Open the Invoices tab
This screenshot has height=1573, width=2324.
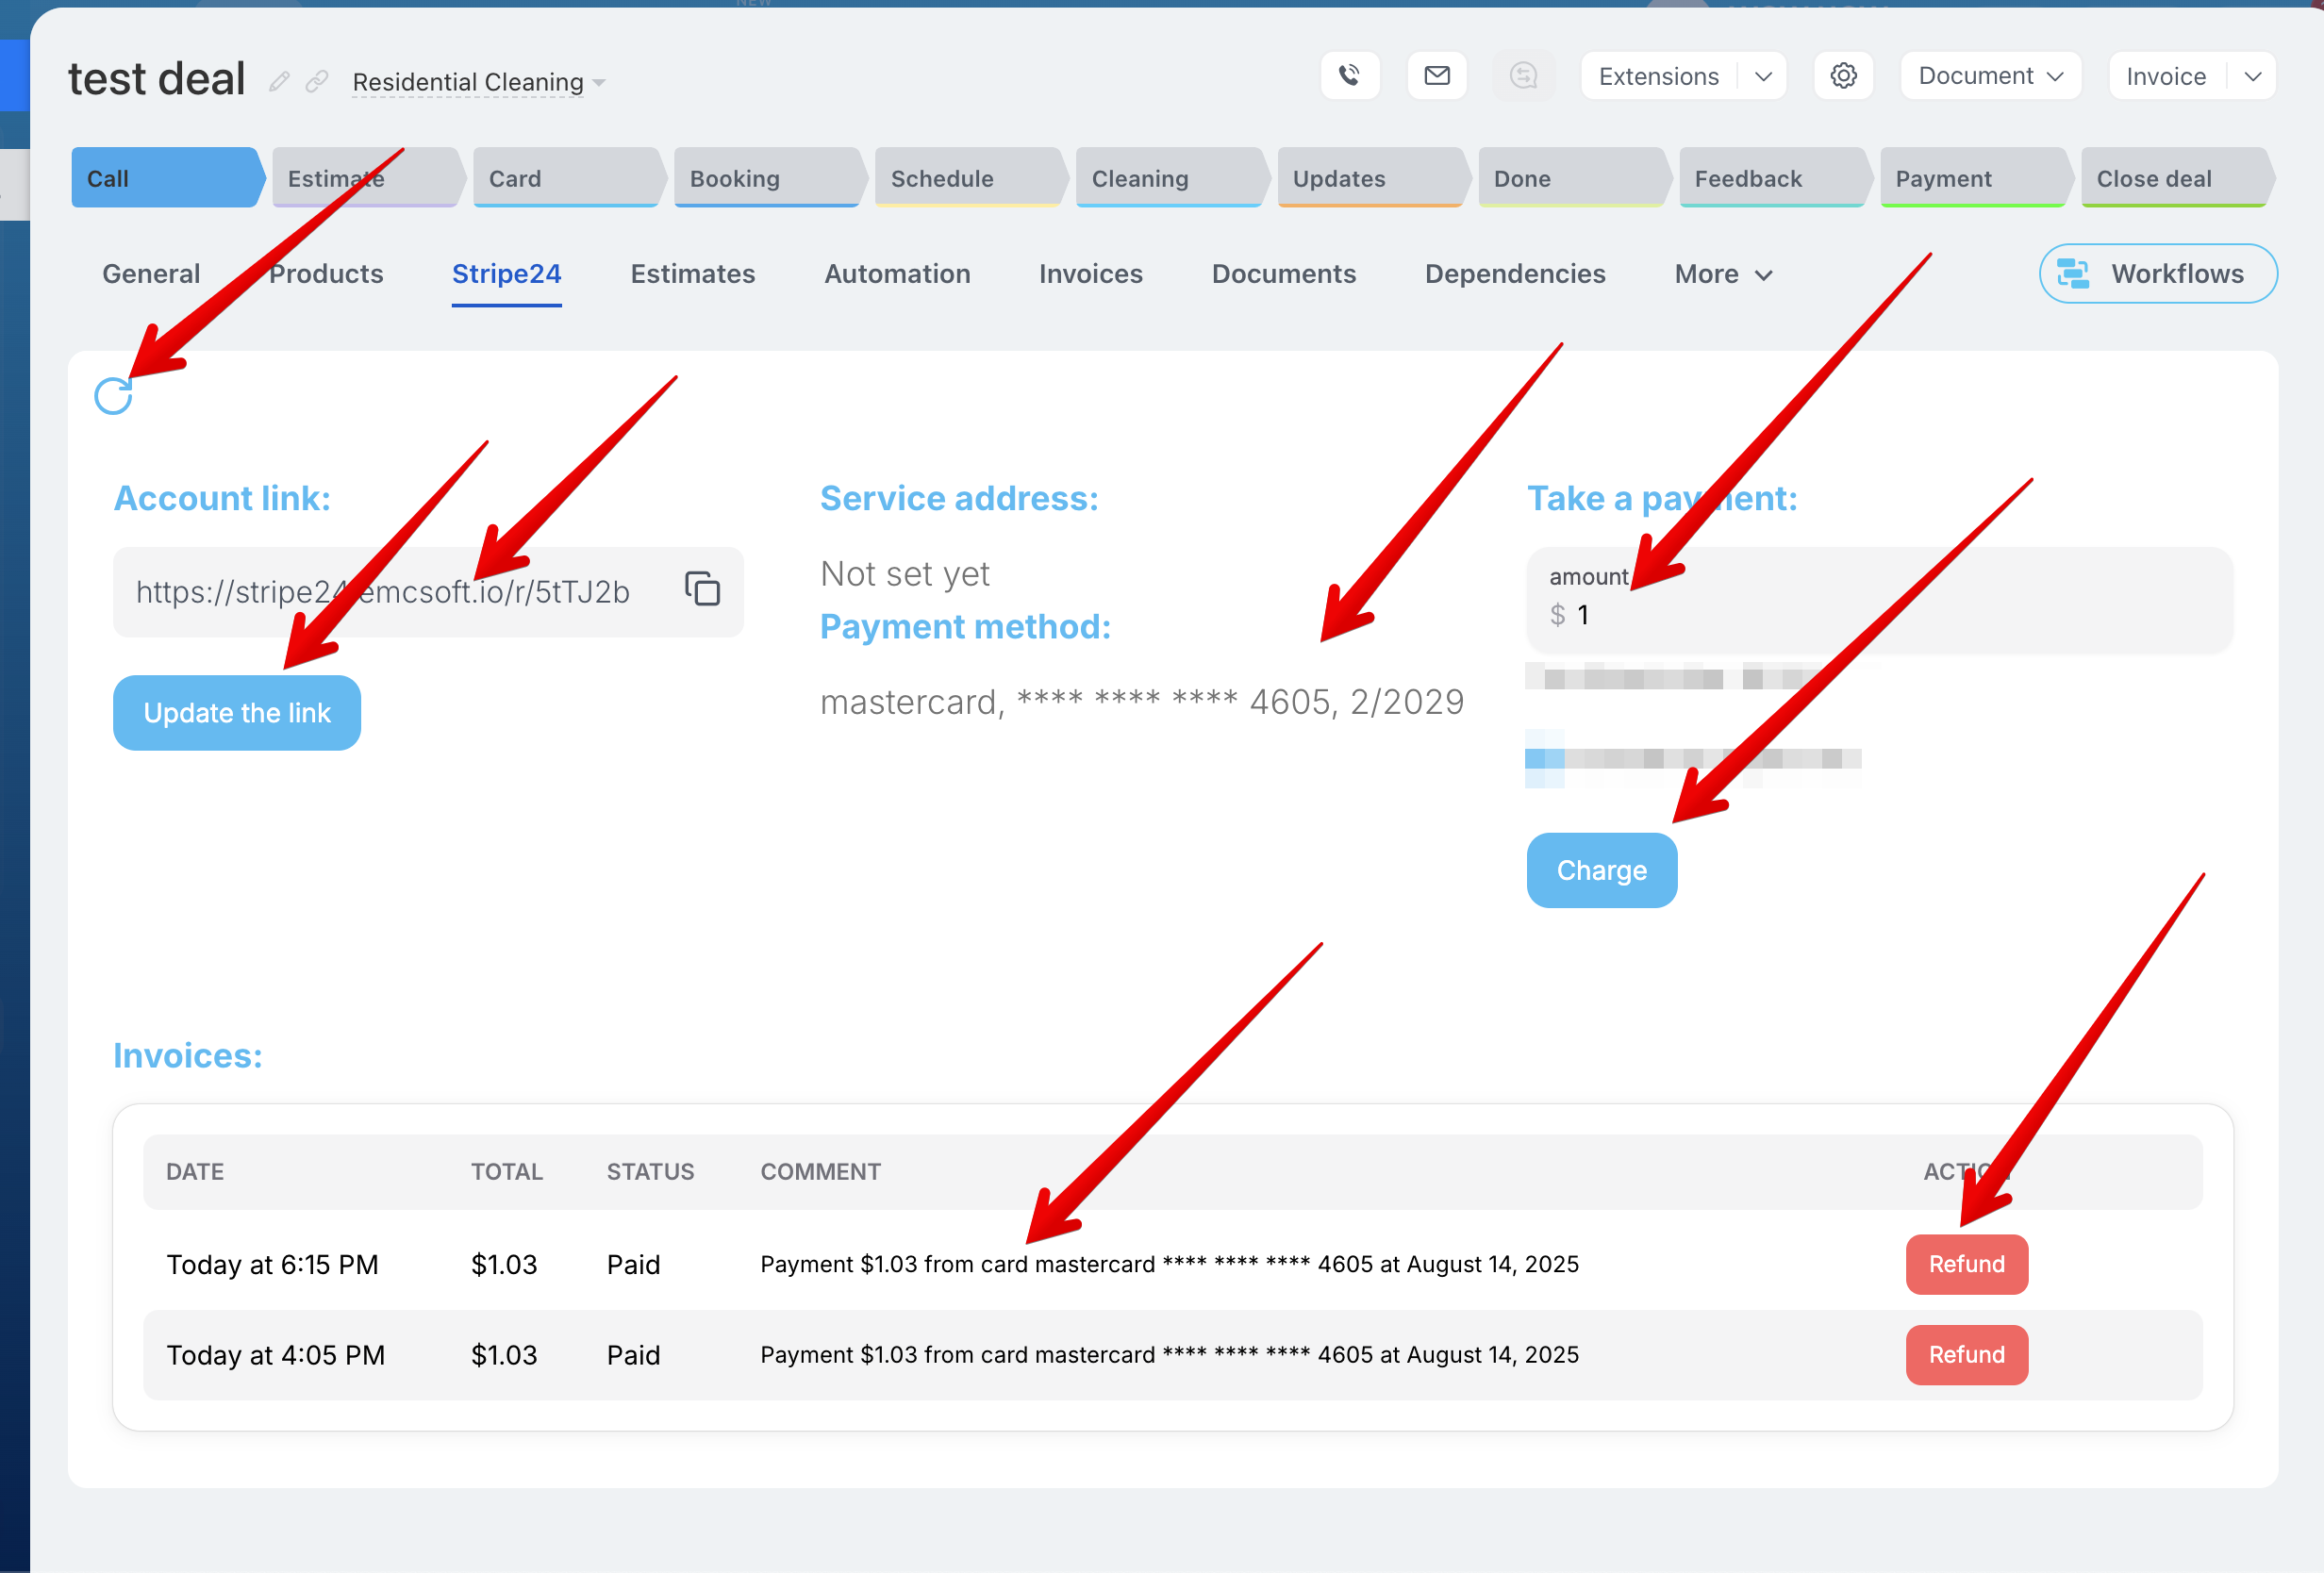pos(1090,274)
